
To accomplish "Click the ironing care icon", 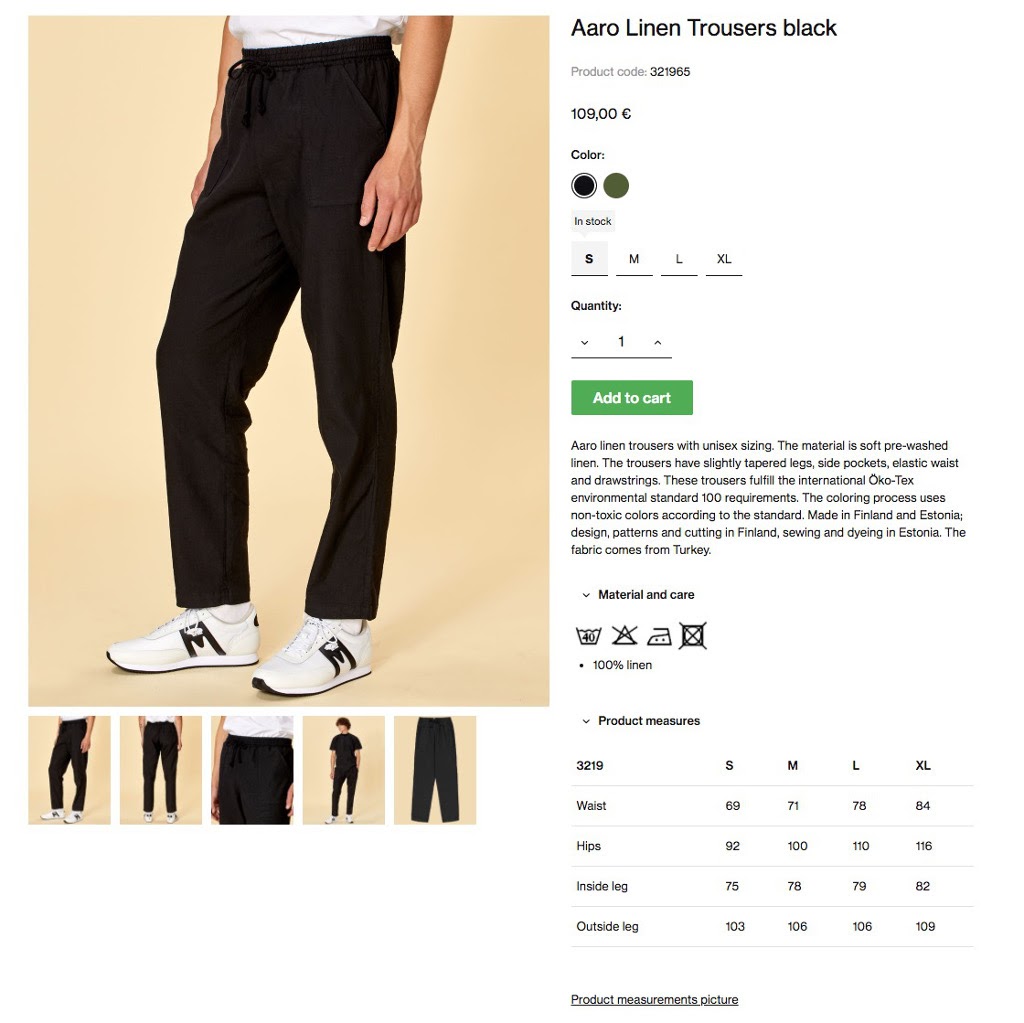I will [658, 636].
